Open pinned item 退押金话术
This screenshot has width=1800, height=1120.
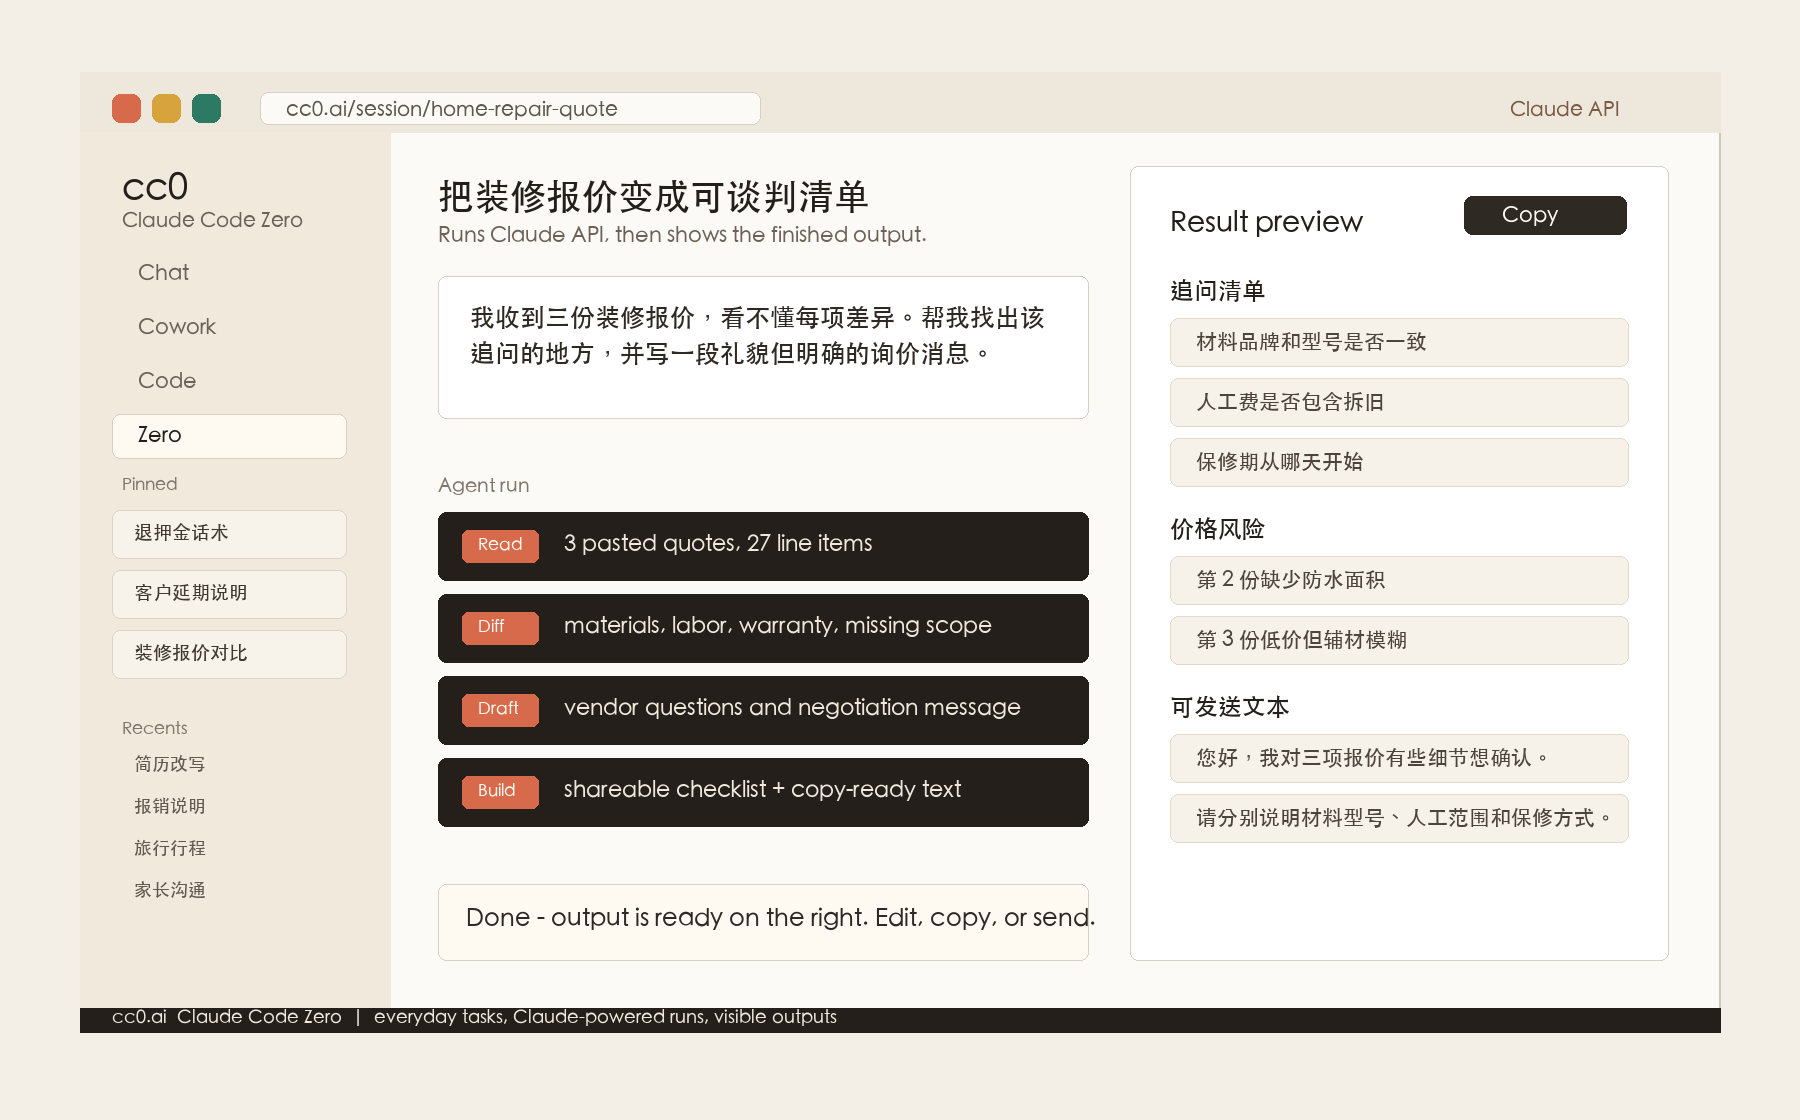point(229,534)
